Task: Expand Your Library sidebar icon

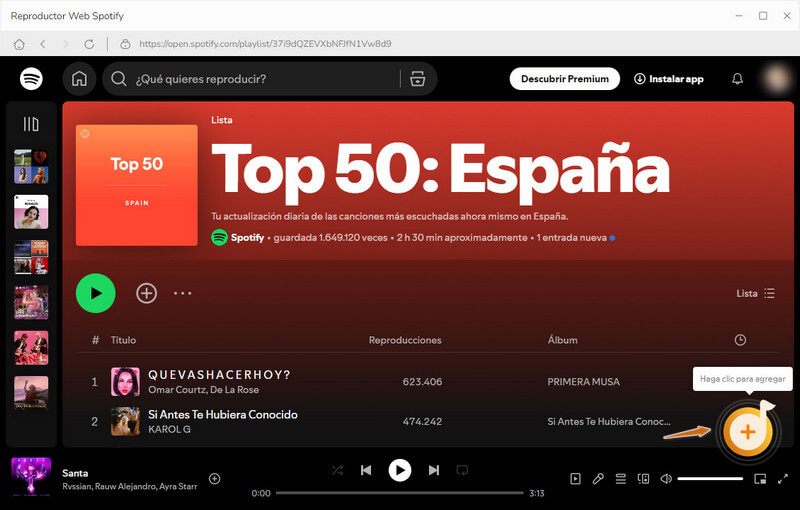Action: pyautogui.click(x=31, y=124)
